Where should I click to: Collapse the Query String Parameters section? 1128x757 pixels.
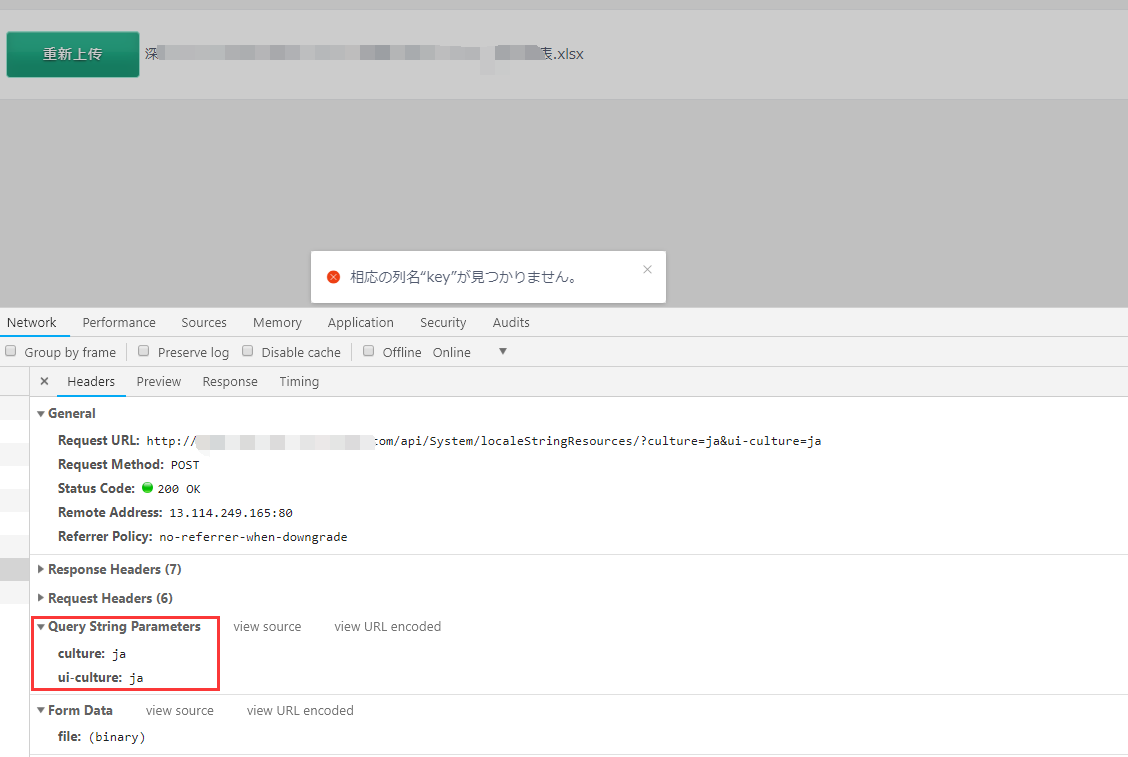(41, 626)
